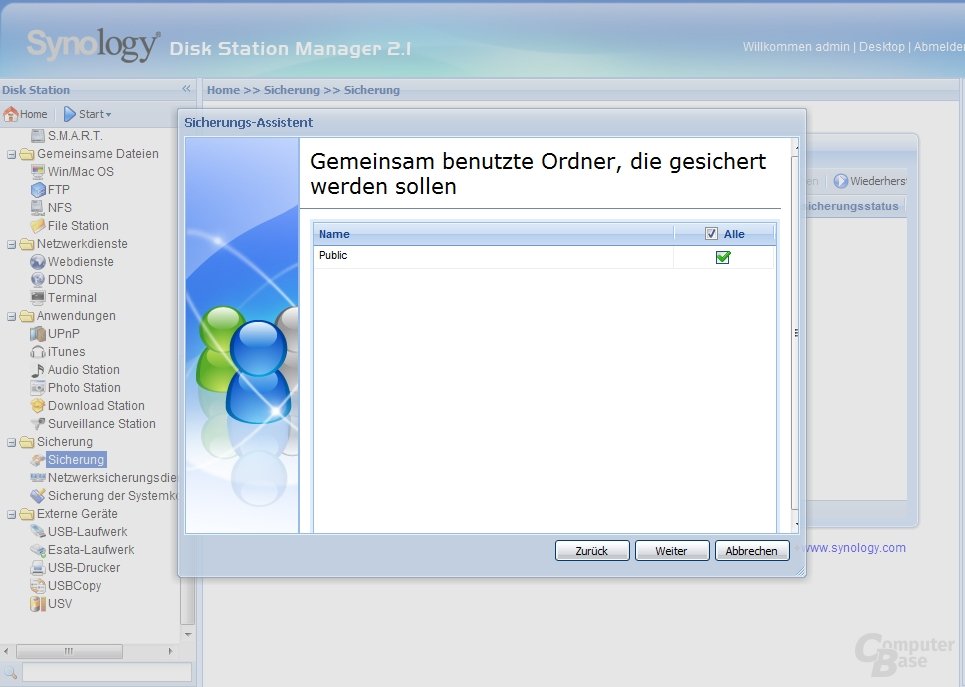Open USB-Drucker printer icon

(x=38, y=568)
